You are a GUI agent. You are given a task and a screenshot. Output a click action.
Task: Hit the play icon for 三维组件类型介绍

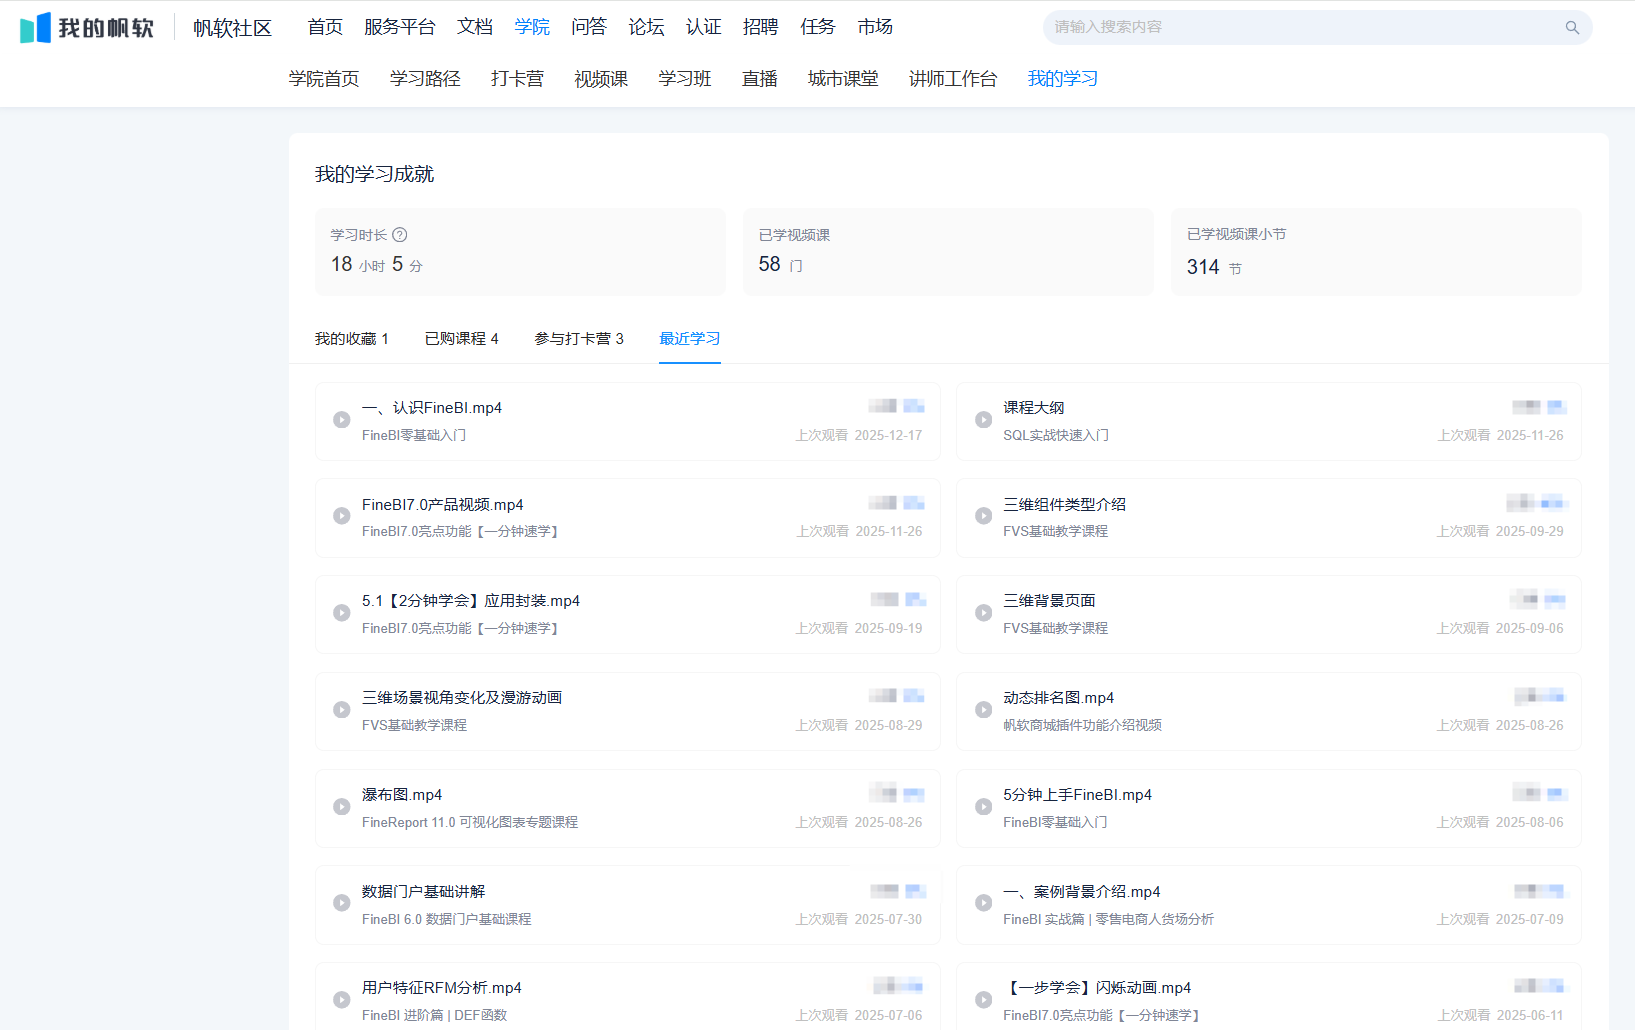point(984,516)
